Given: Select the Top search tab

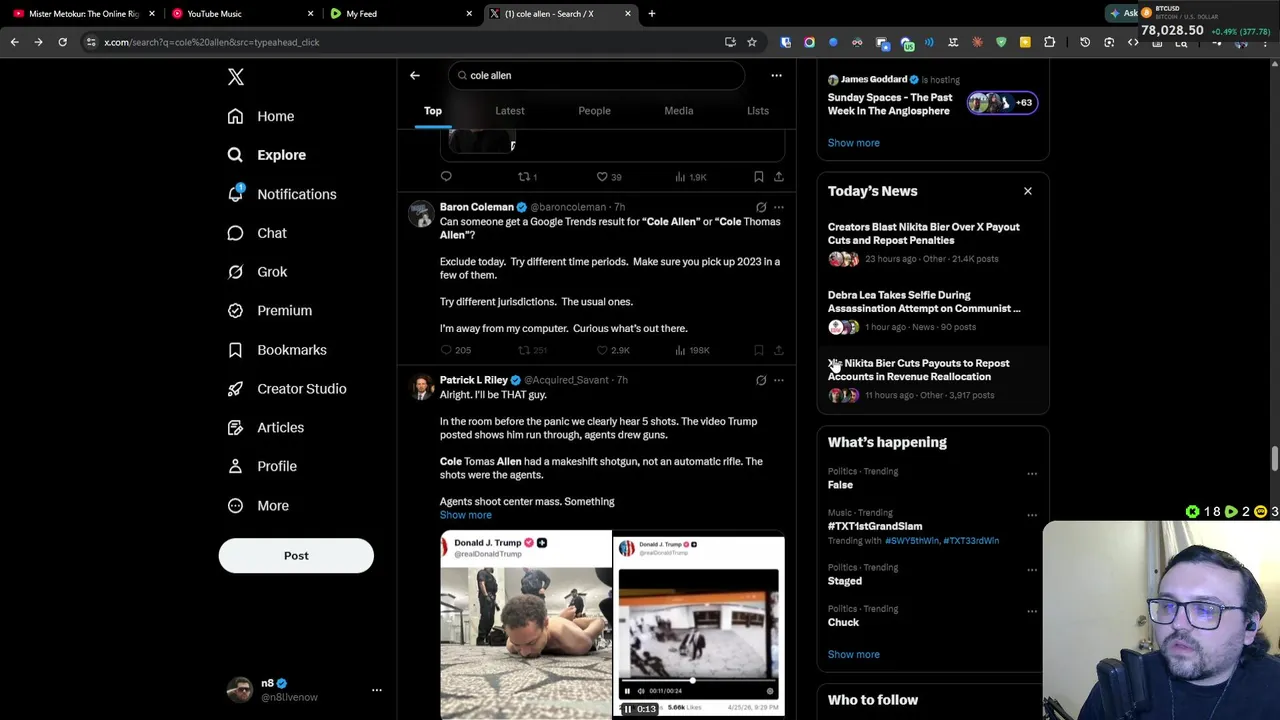Looking at the screenshot, I should pyautogui.click(x=433, y=111).
